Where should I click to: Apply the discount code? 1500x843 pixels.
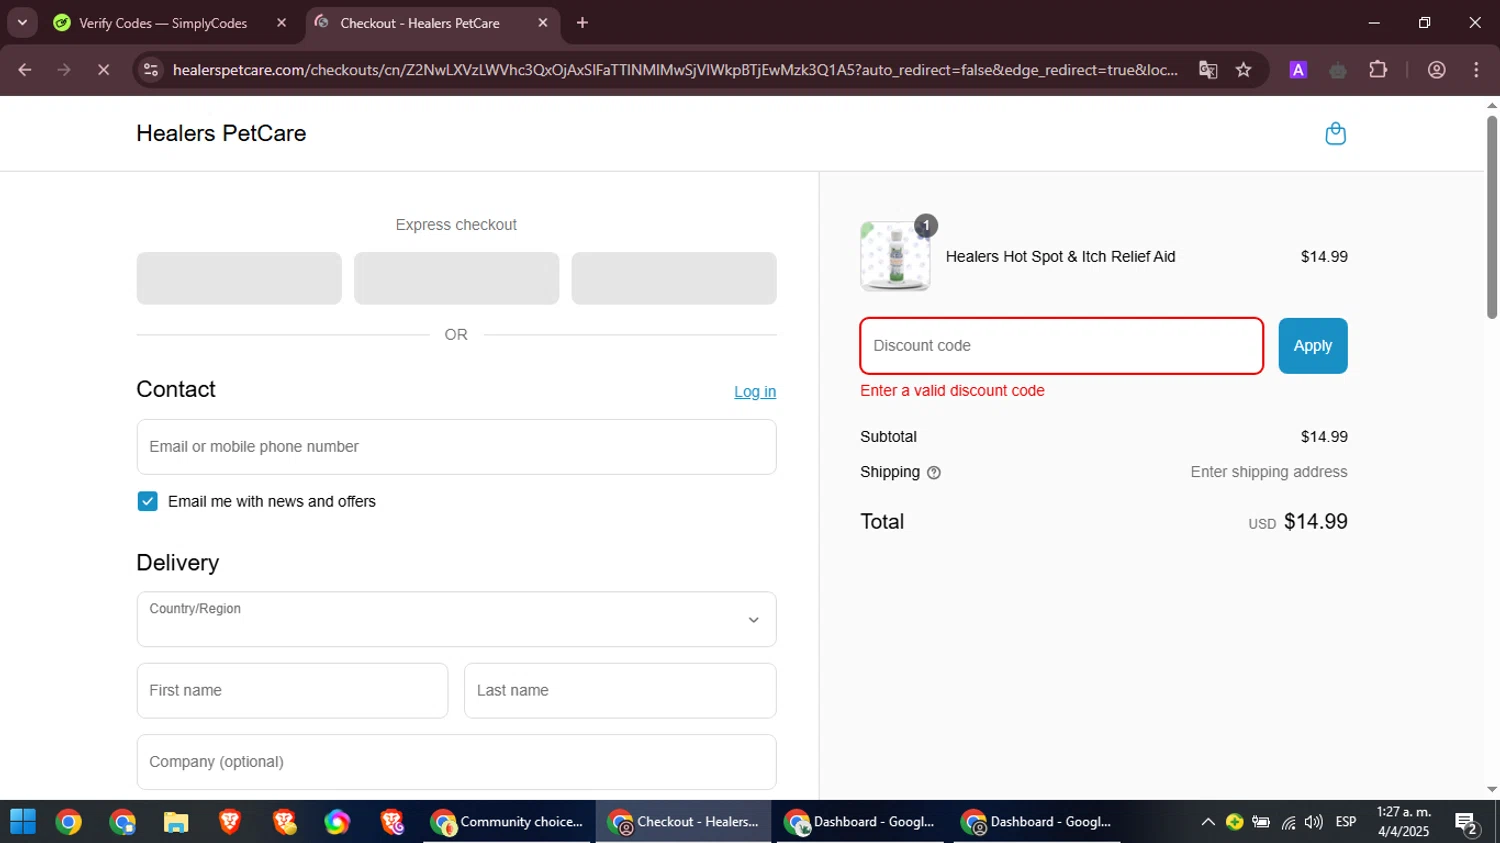[1312, 346]
